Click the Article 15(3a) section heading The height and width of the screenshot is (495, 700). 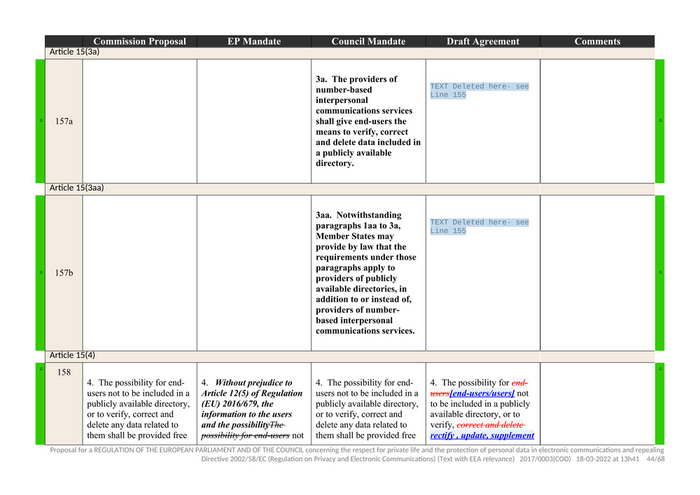click(x=76, y=53)
